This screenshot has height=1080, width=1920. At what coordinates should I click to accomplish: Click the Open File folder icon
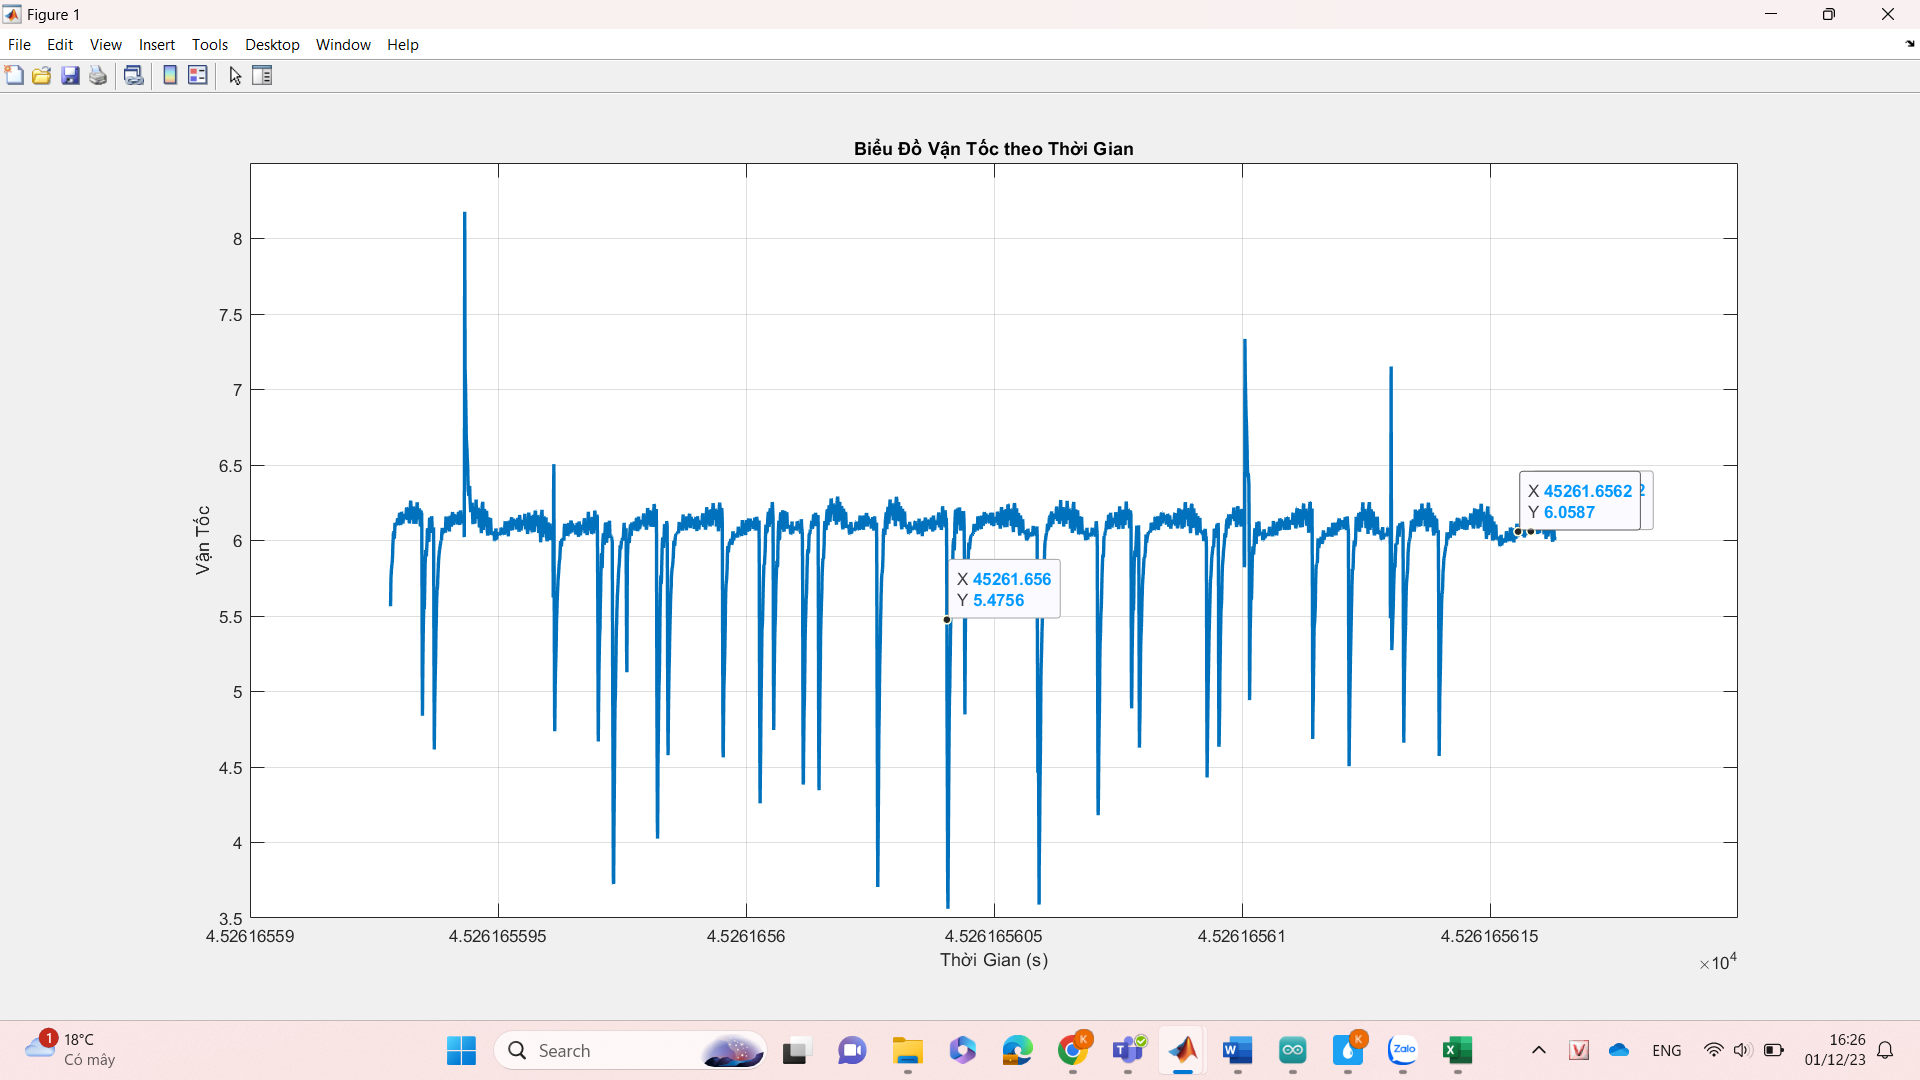click(x=42, y=76)
